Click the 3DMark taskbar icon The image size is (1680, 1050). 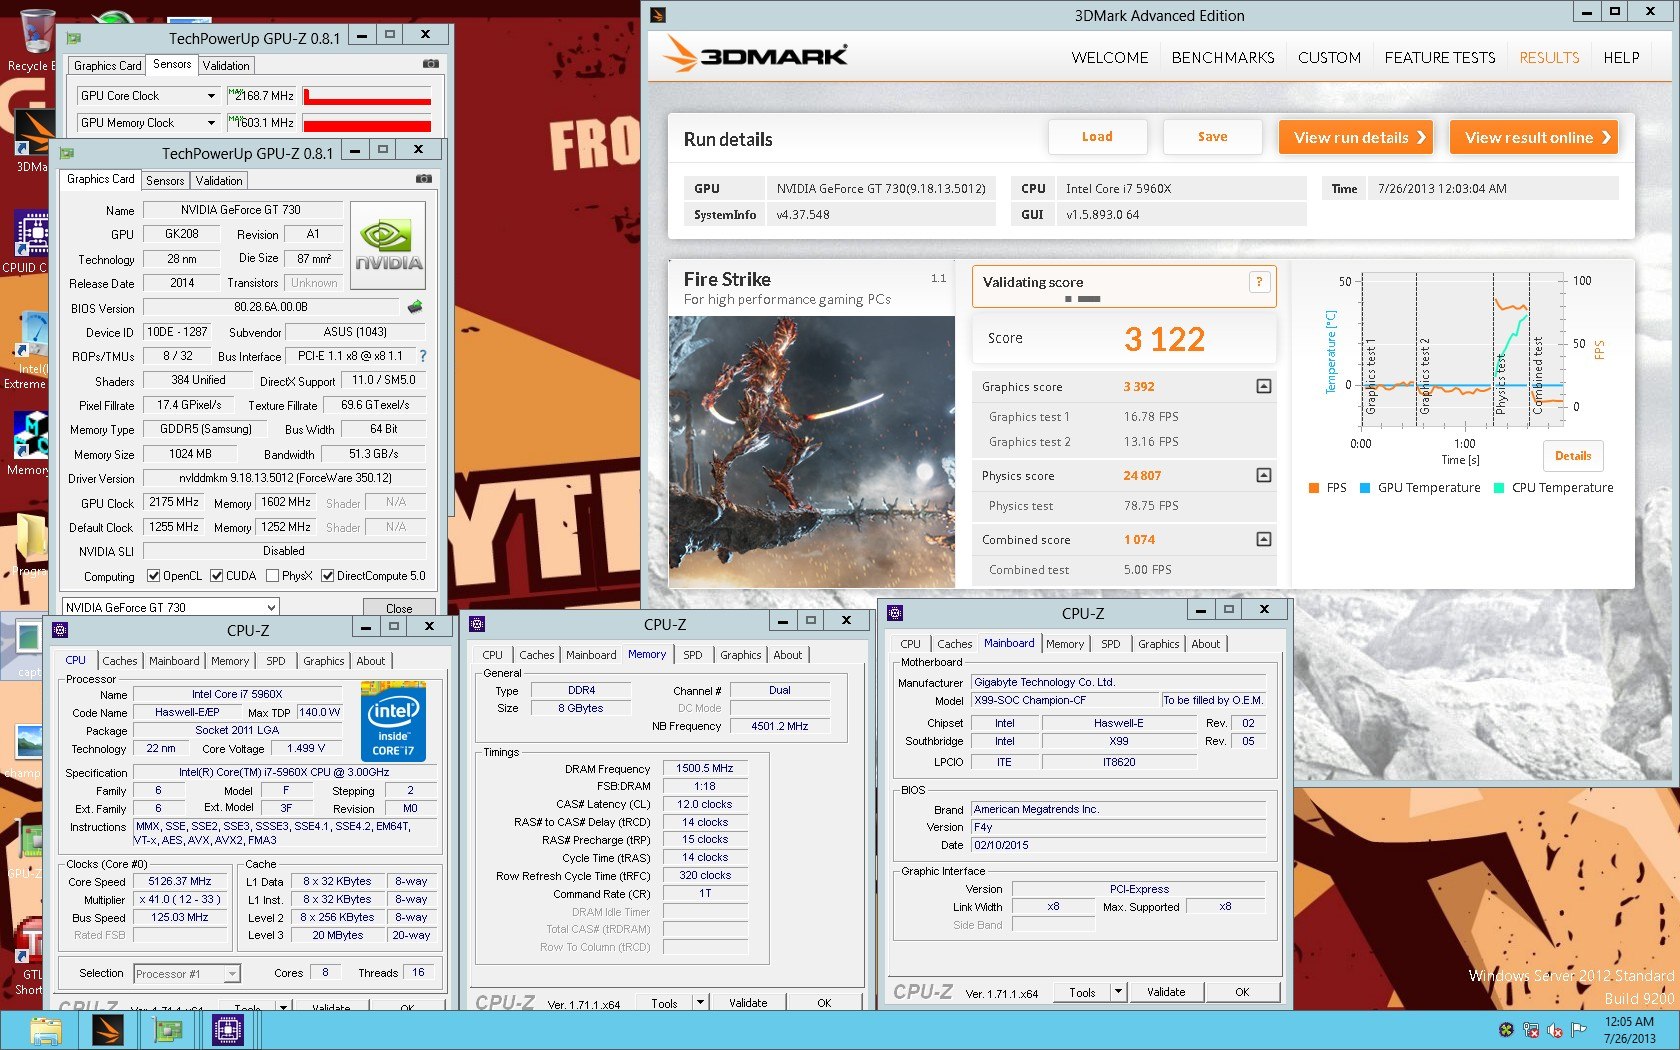108,1030
